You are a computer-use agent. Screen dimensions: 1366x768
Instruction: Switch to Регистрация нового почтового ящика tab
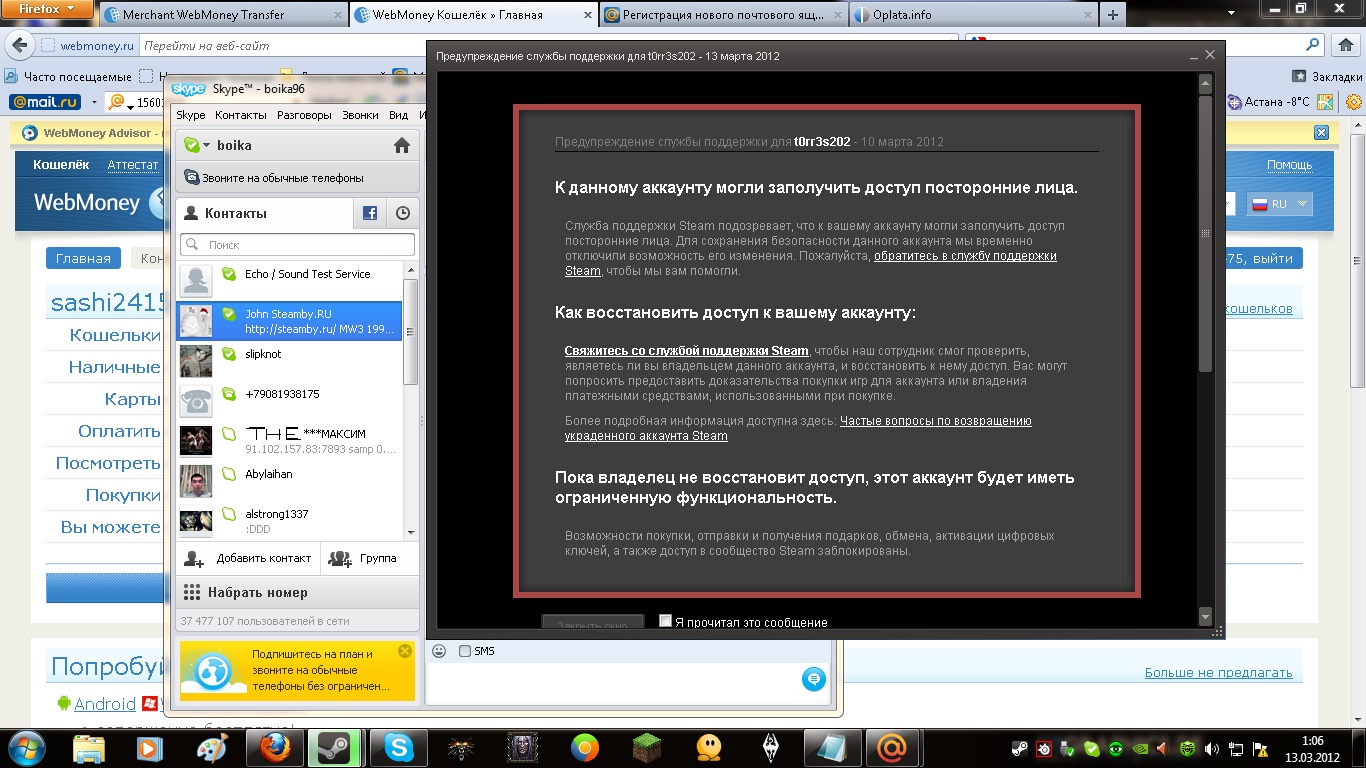coord(725,15)
